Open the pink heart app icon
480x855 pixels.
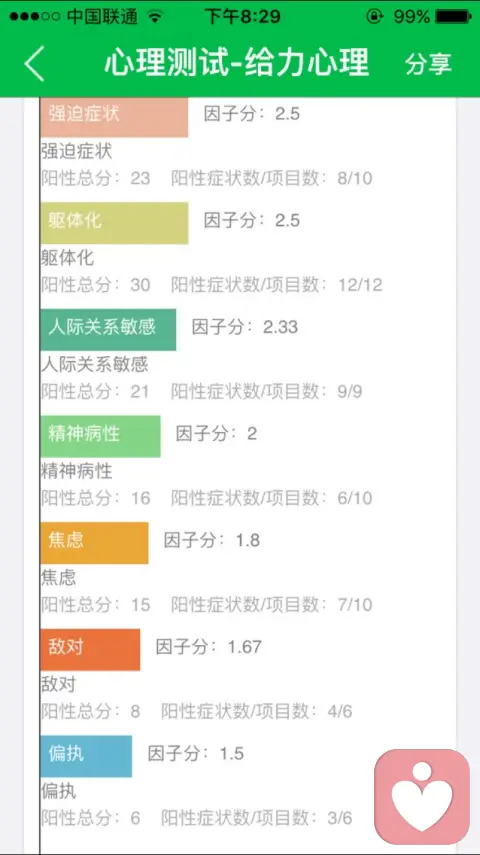click(422, 797)
